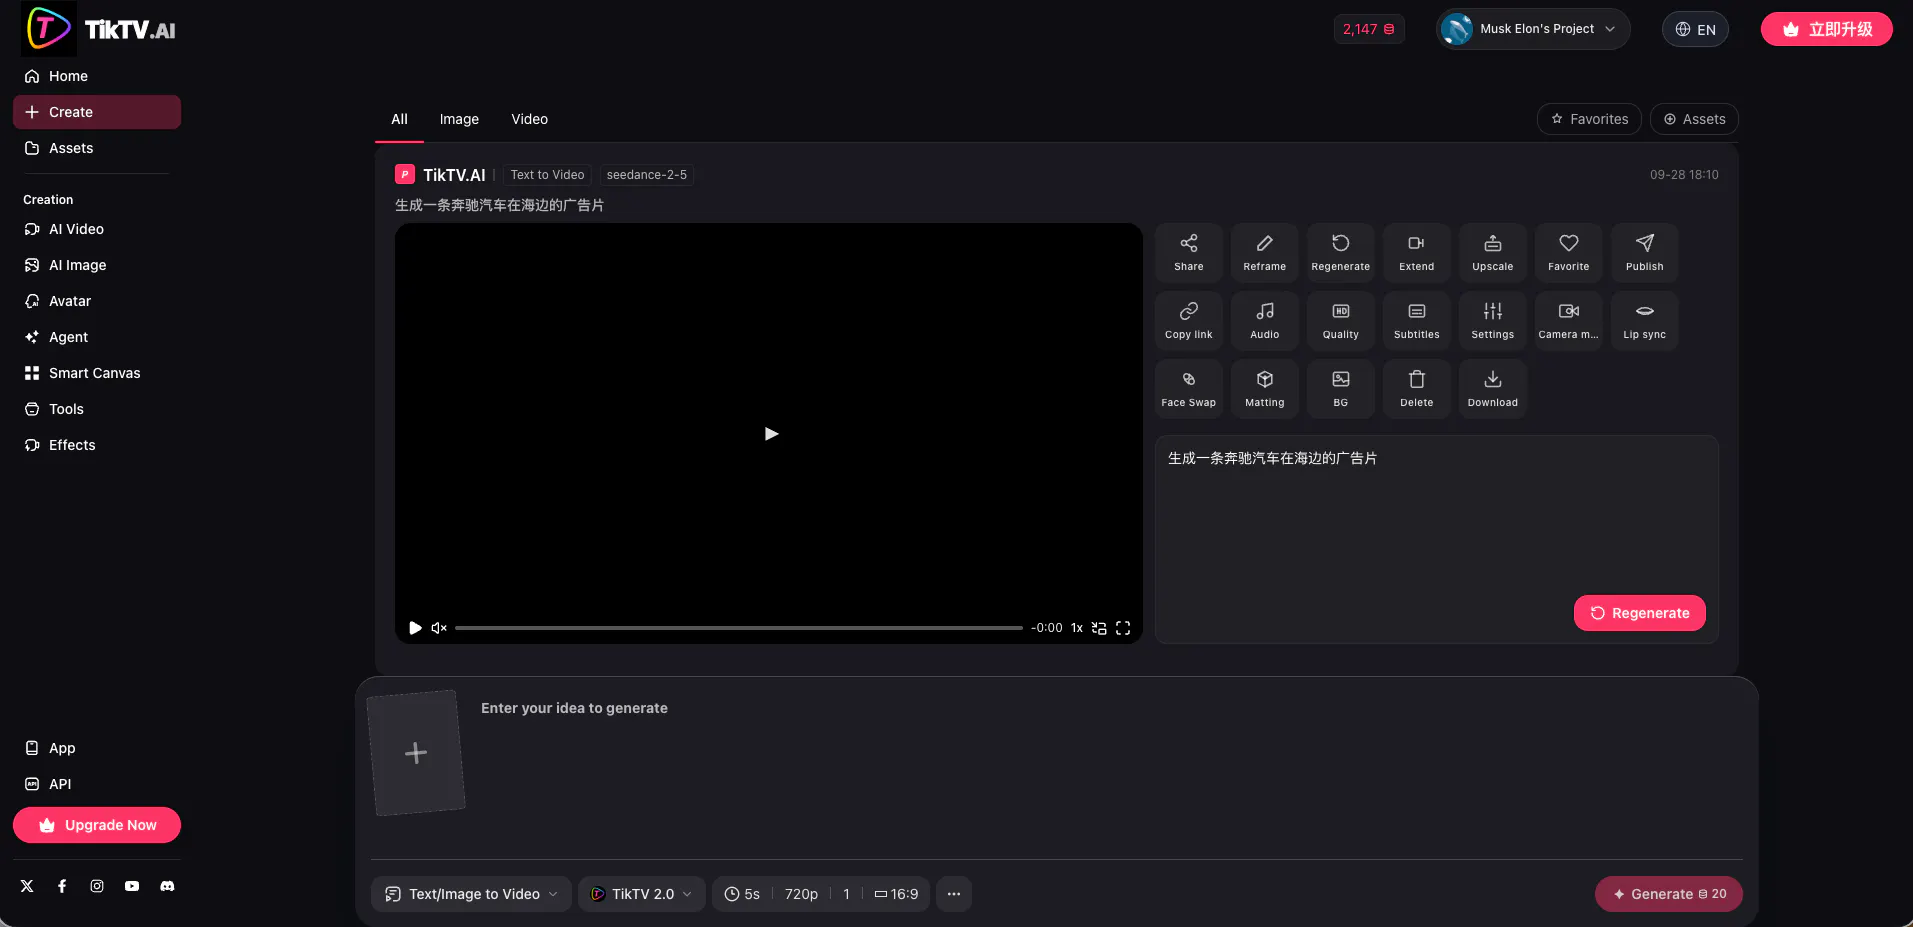
Task: Download the generated video
Action: [1492, 388]
